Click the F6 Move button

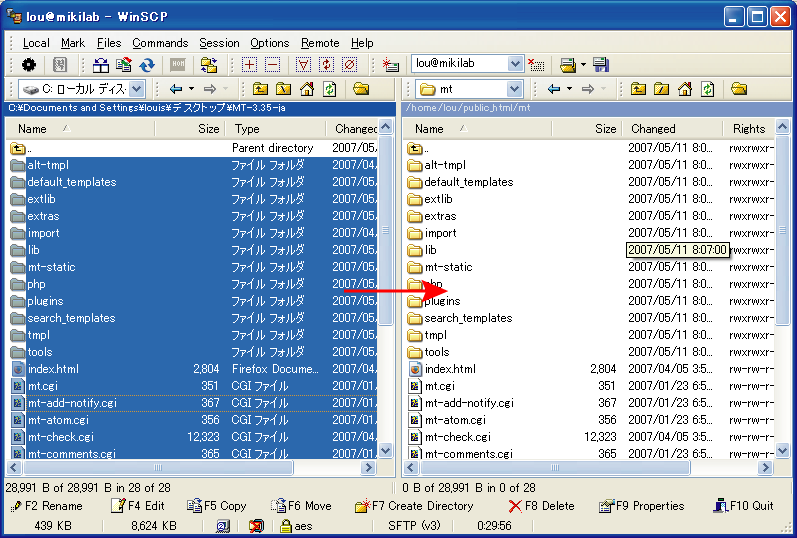pyautogui.click(x=301, y=506)
